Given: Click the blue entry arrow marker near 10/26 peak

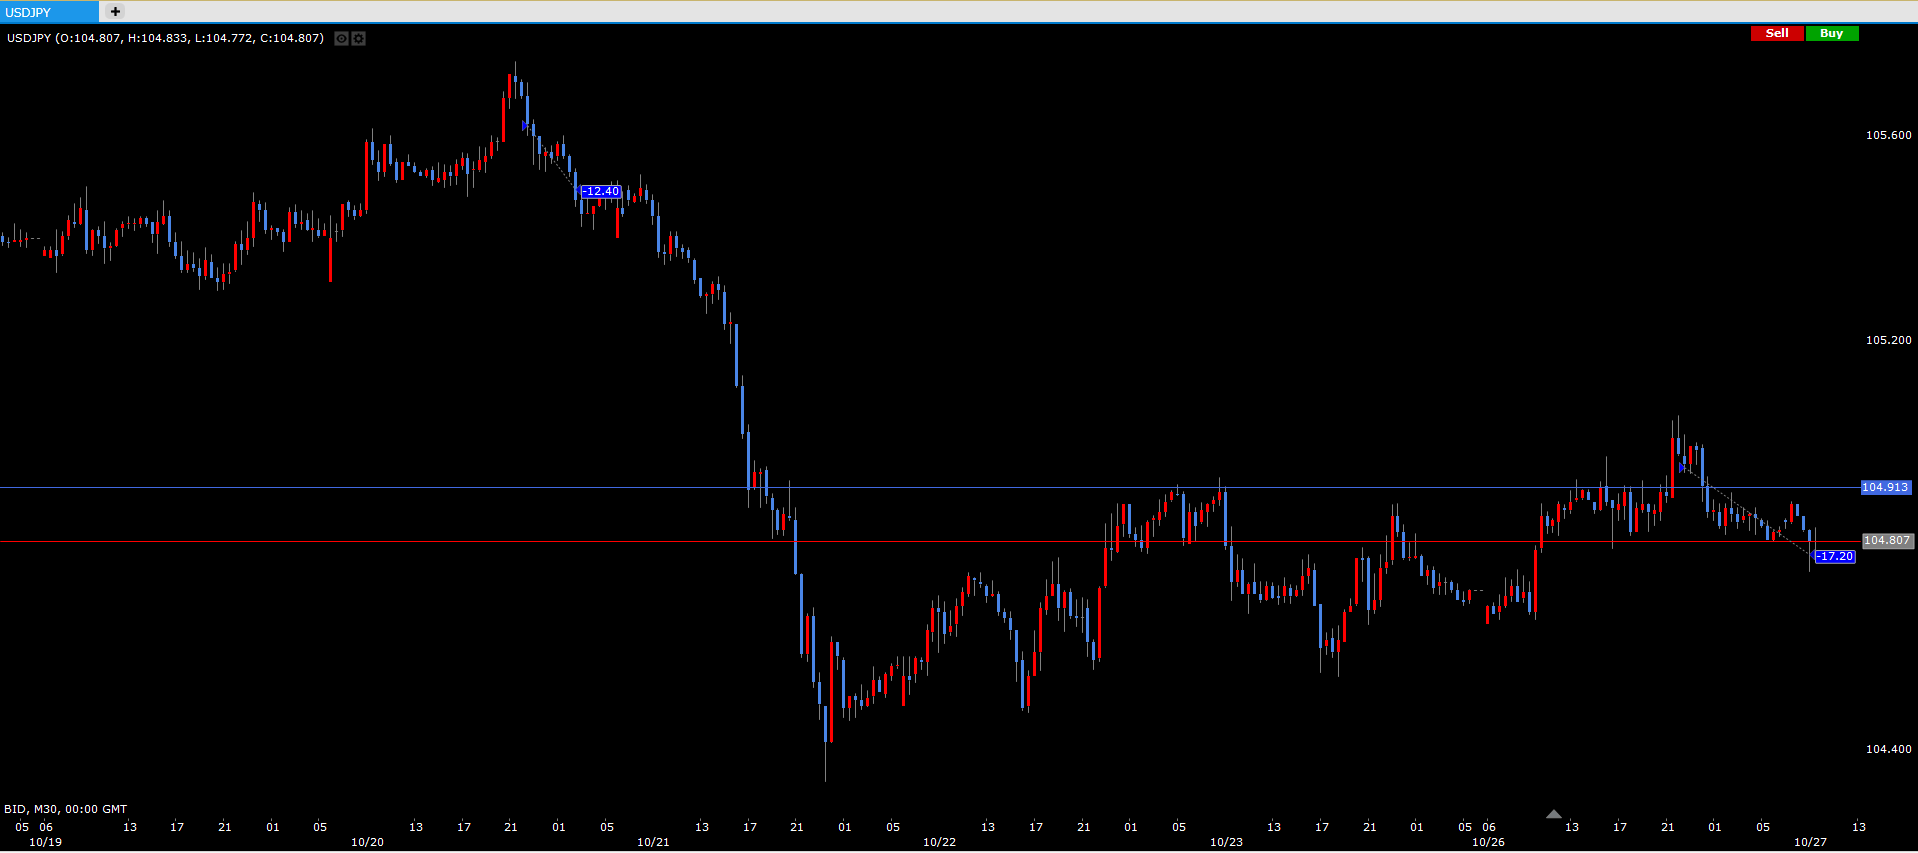Looking at the screenshot, I should click(1682, 467).
